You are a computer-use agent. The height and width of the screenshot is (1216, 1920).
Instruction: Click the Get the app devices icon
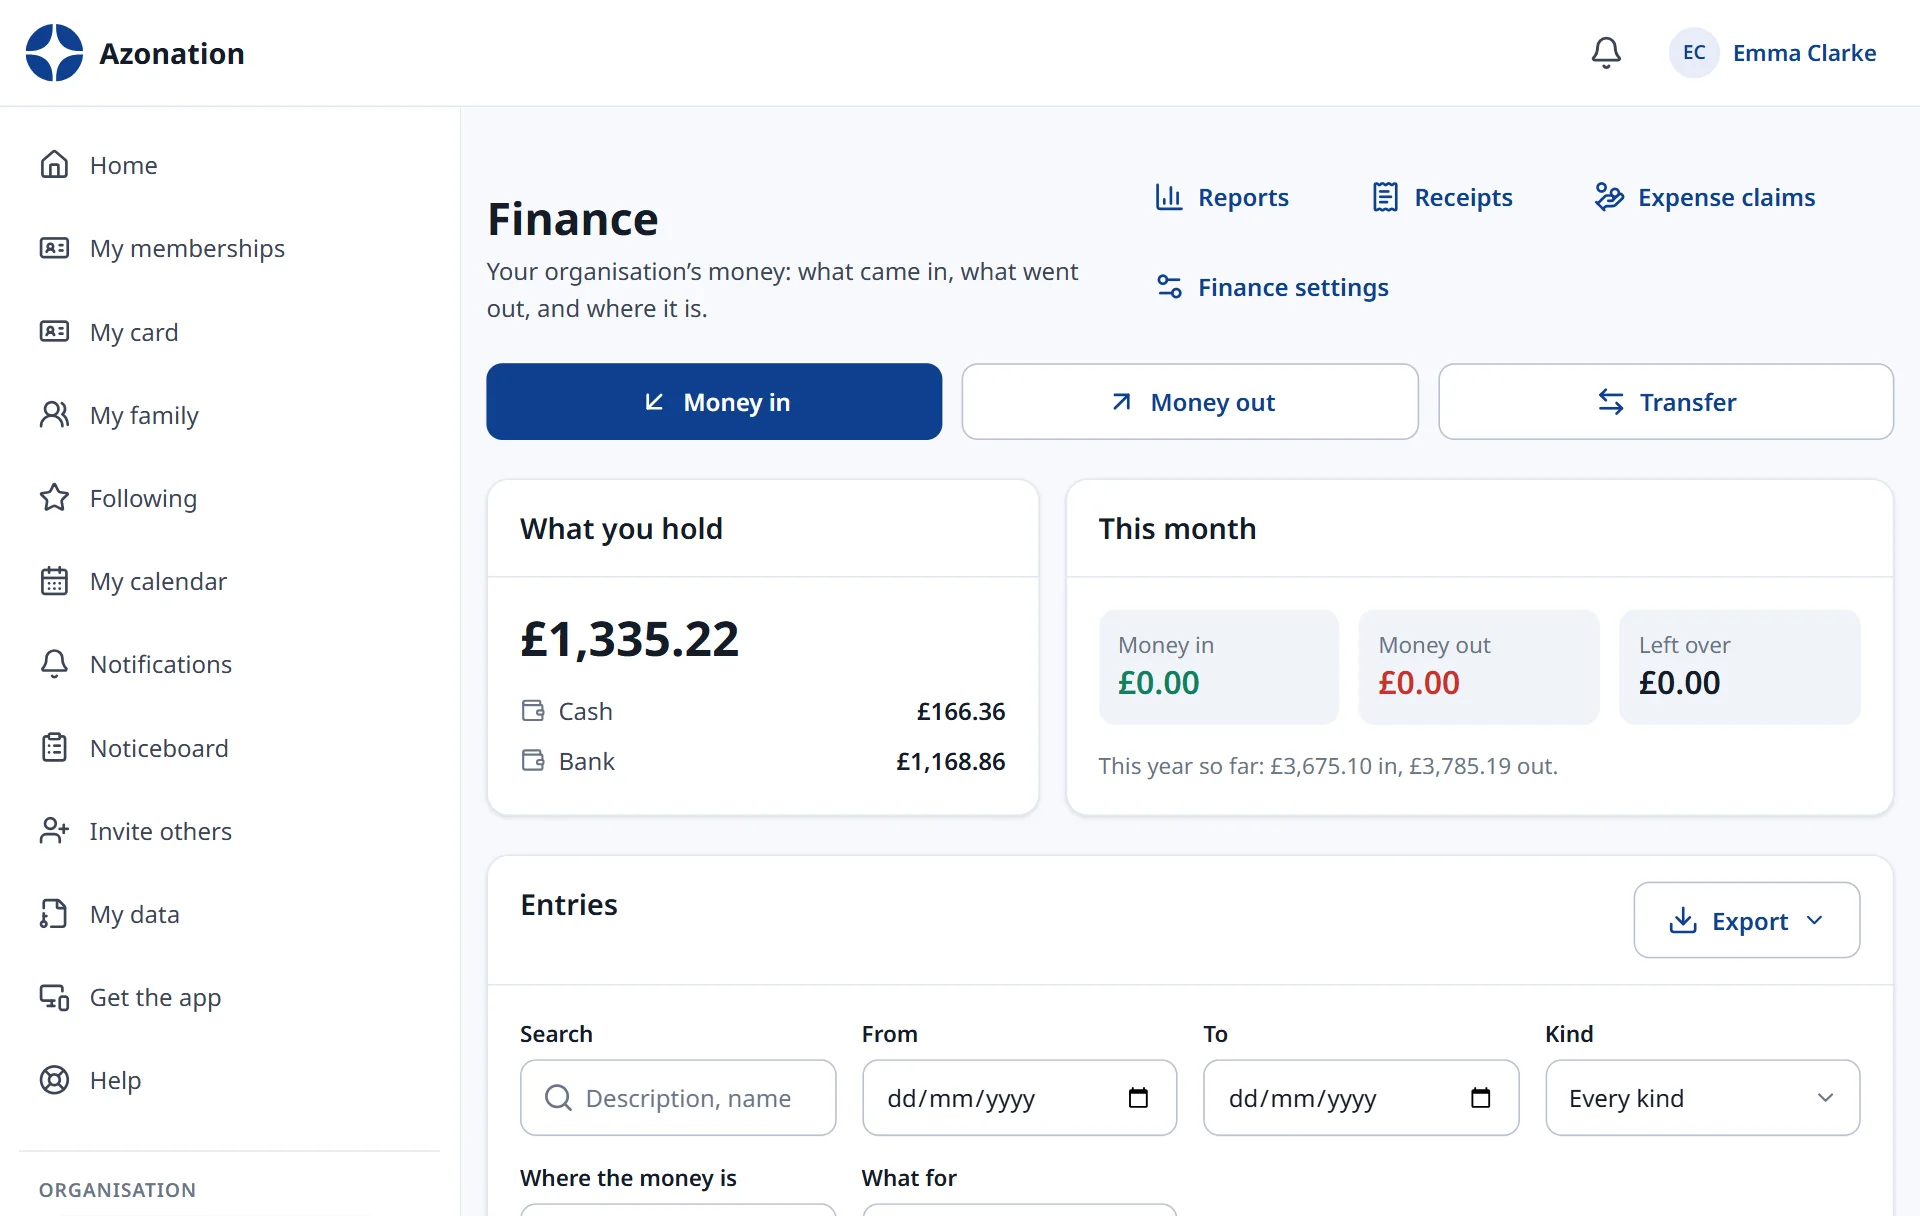[54, 997]
